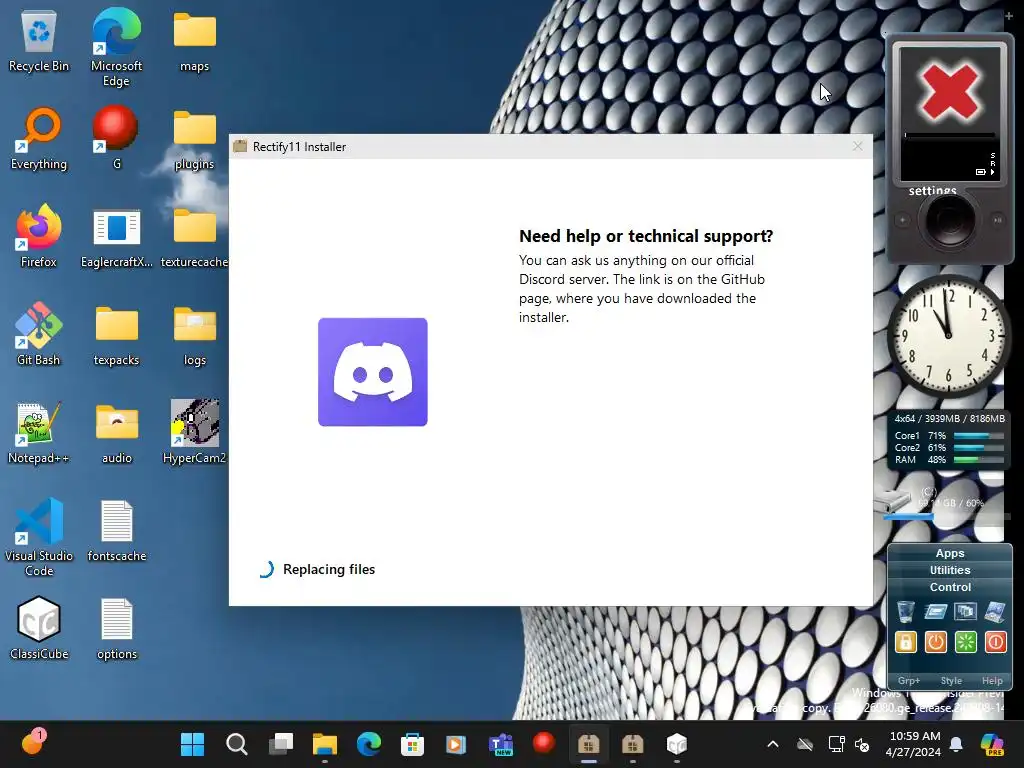The image size is (1024, 768).
Task: Open the widgets icon with notification badge
Action: pyautogui.click(x=33, y=742)
